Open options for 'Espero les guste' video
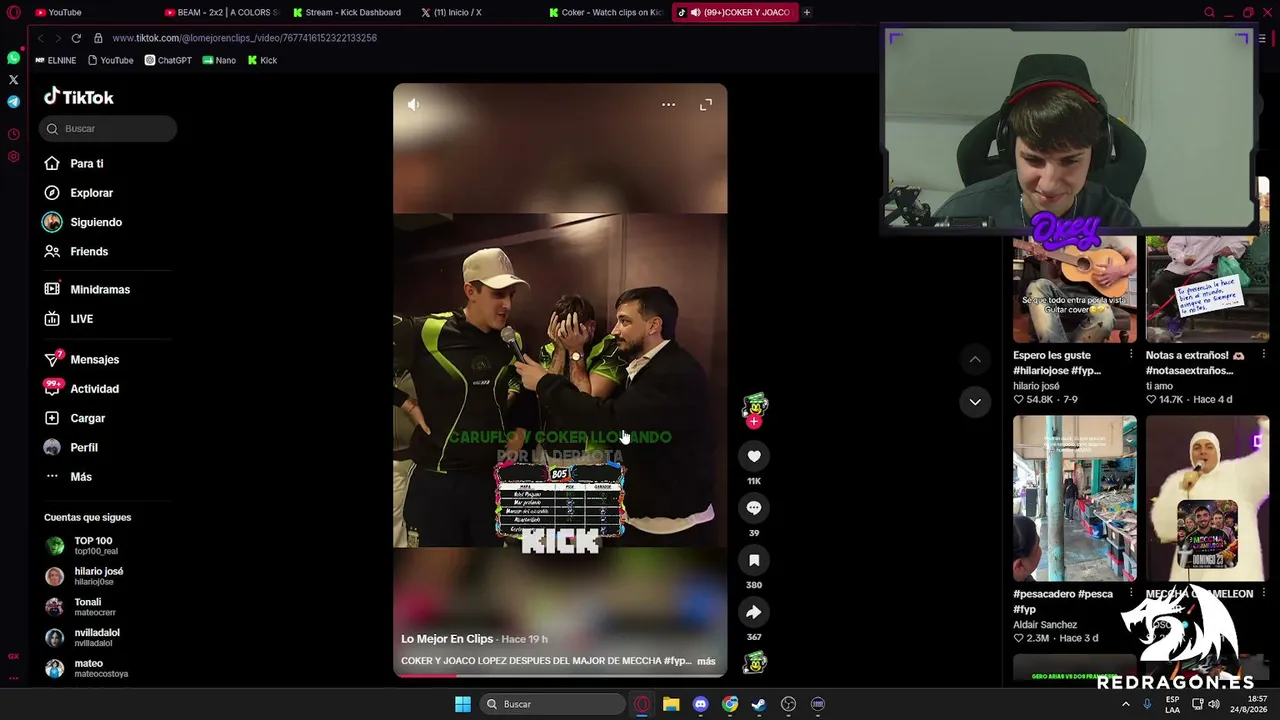Viewport: 1280px width, 720px height. point(1131,355)
